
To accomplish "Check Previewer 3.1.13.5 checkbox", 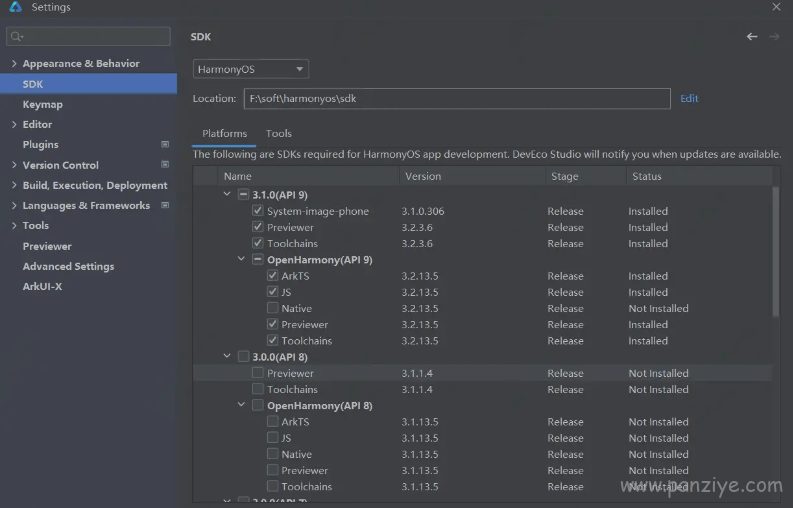I will [x=273, y=470].
